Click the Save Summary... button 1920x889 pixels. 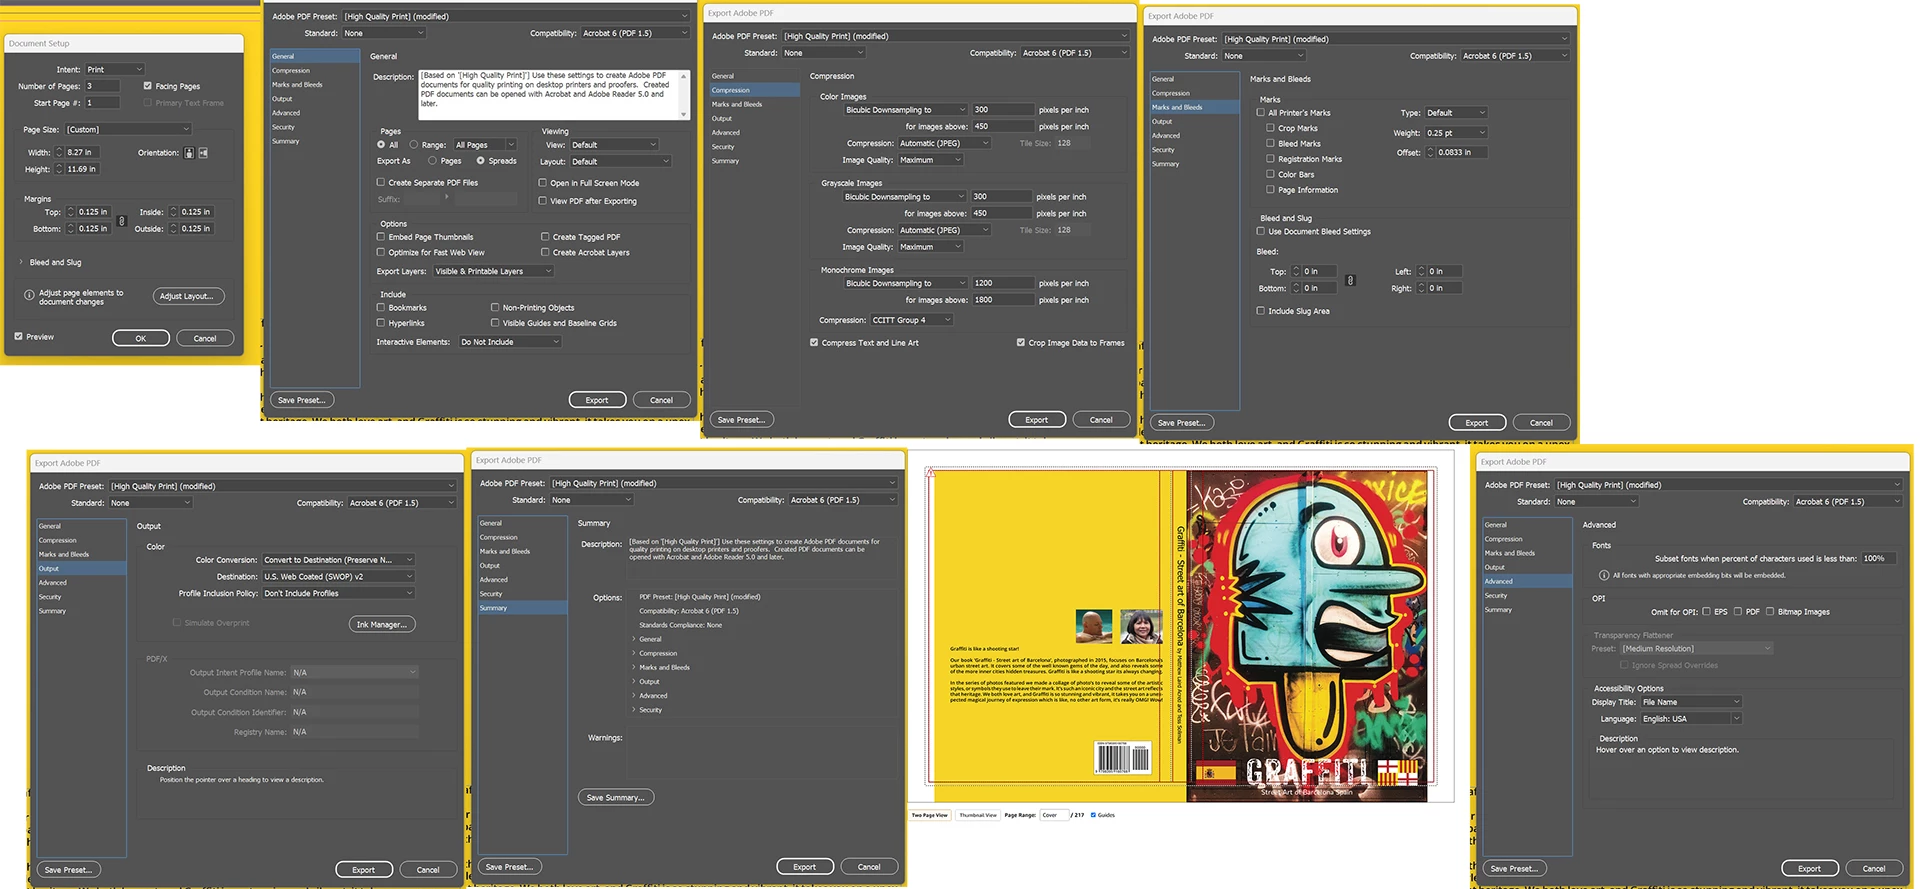616,797
